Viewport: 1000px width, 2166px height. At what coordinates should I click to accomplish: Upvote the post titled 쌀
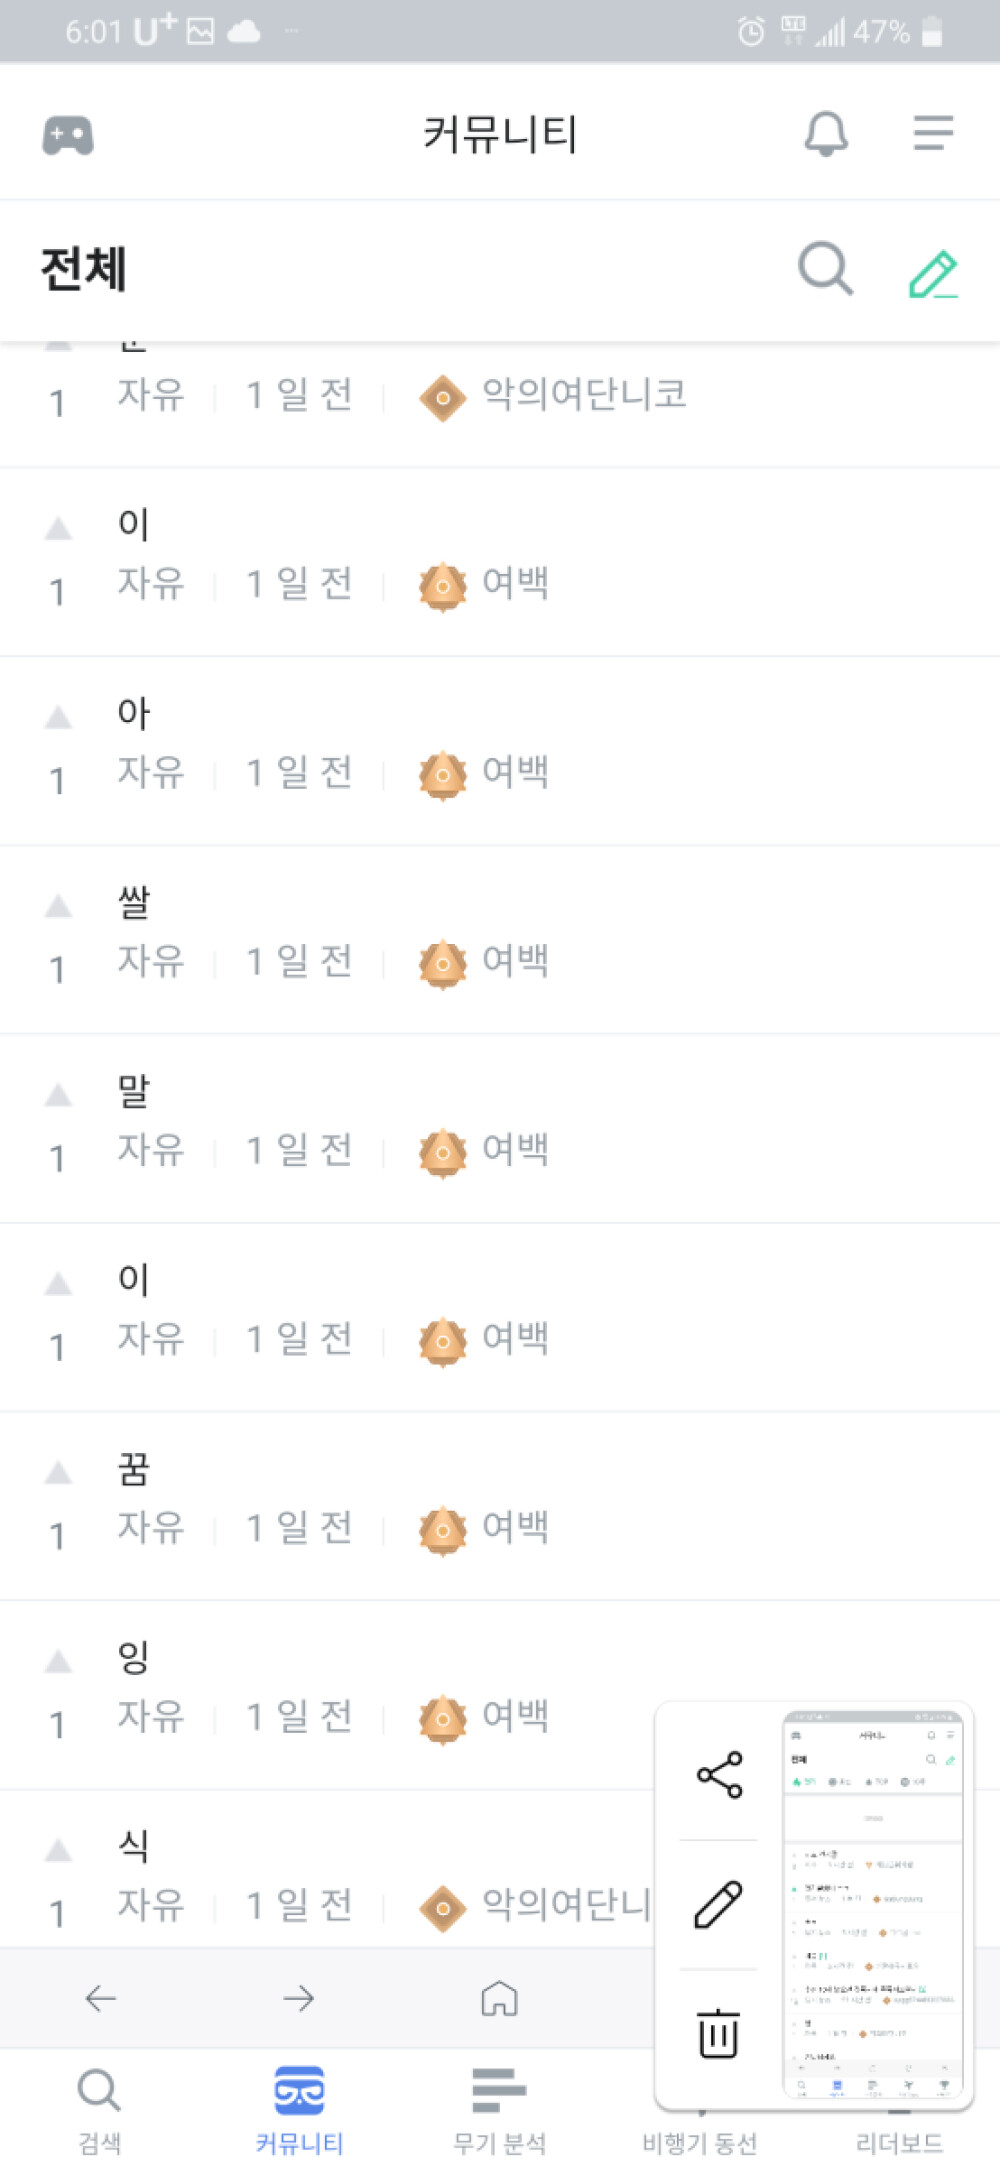click(59, 907)
